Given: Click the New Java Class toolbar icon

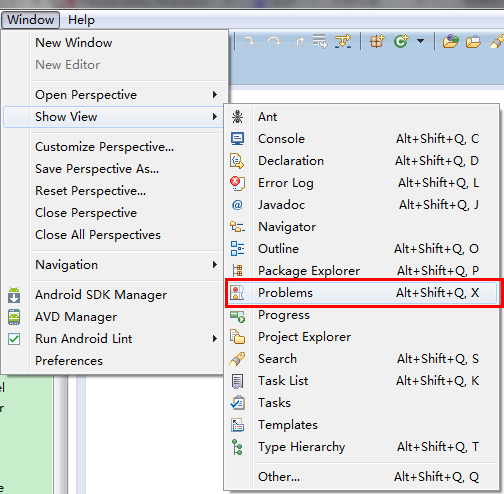Looking at the screenshot, I should click(x=401, y=42).
